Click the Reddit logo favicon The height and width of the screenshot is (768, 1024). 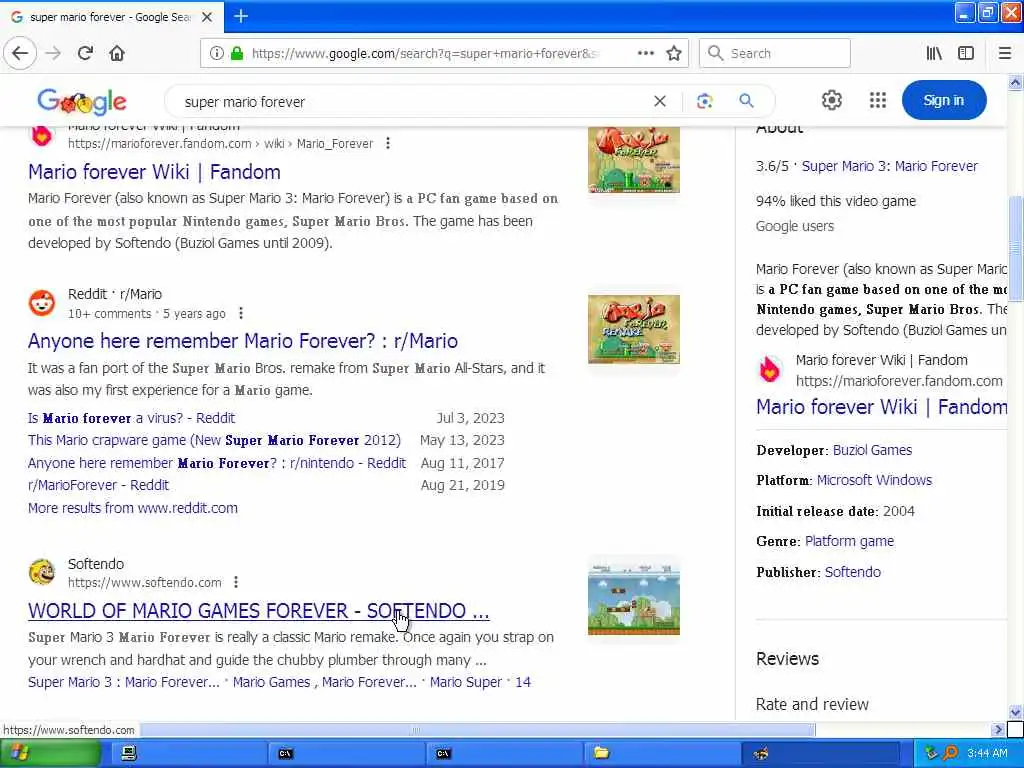point(42,303)
